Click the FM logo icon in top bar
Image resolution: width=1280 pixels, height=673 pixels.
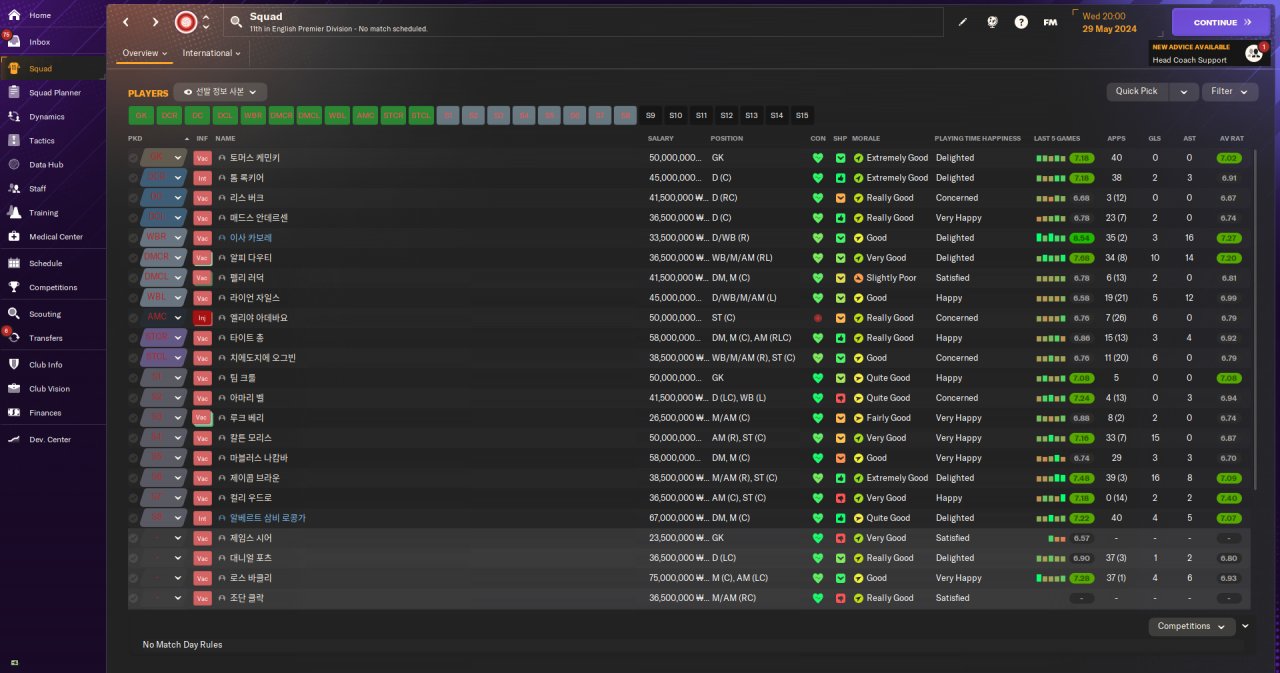point(1050,22)
